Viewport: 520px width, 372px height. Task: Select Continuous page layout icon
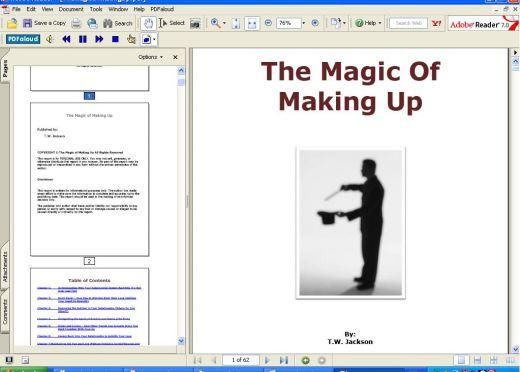point(477,360)
